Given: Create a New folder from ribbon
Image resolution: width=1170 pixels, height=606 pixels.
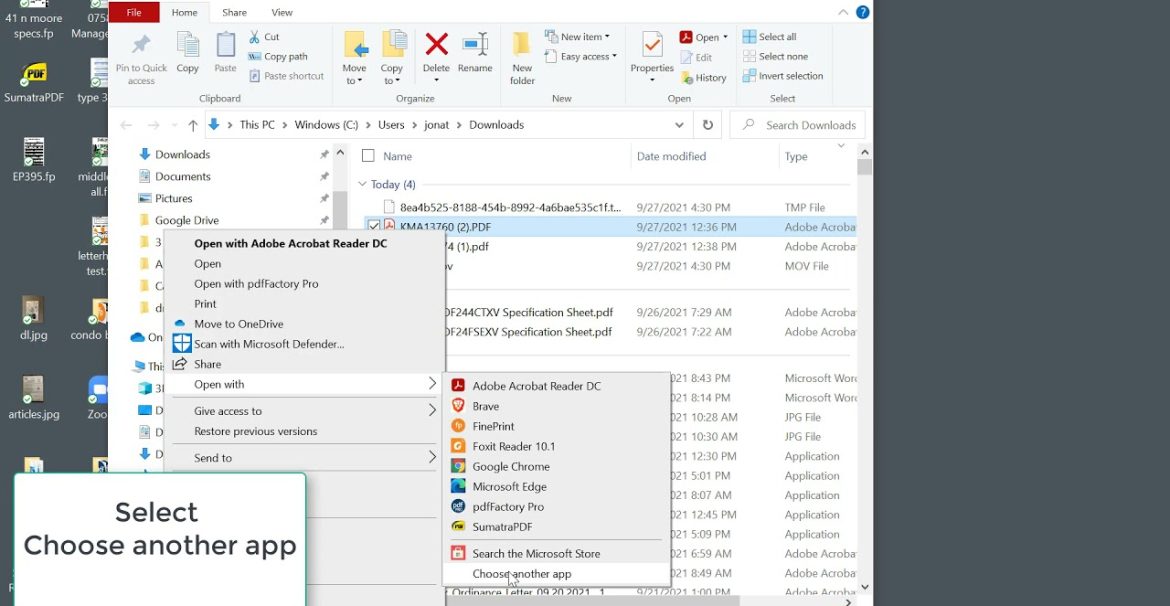Looking at the screenshot, I should 522,58.
